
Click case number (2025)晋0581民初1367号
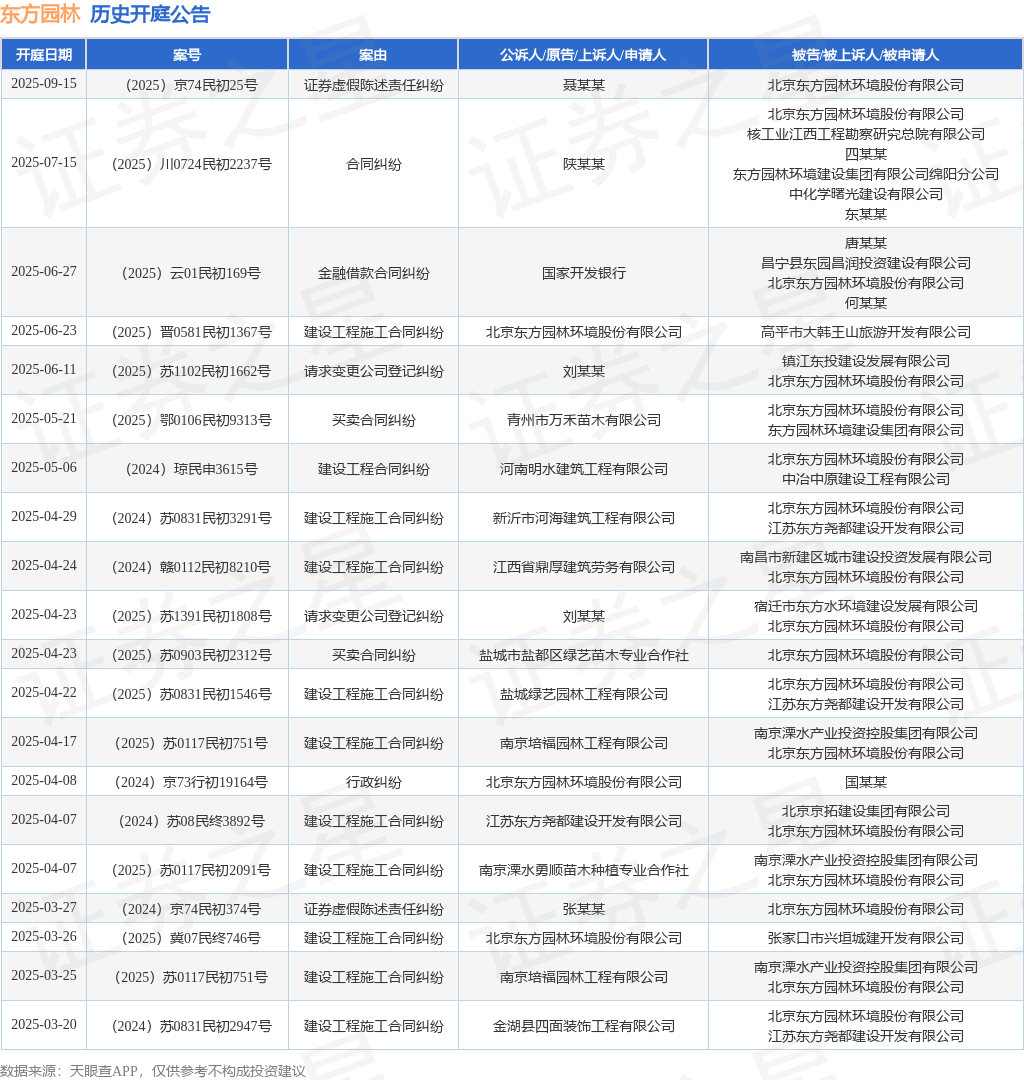191,333
